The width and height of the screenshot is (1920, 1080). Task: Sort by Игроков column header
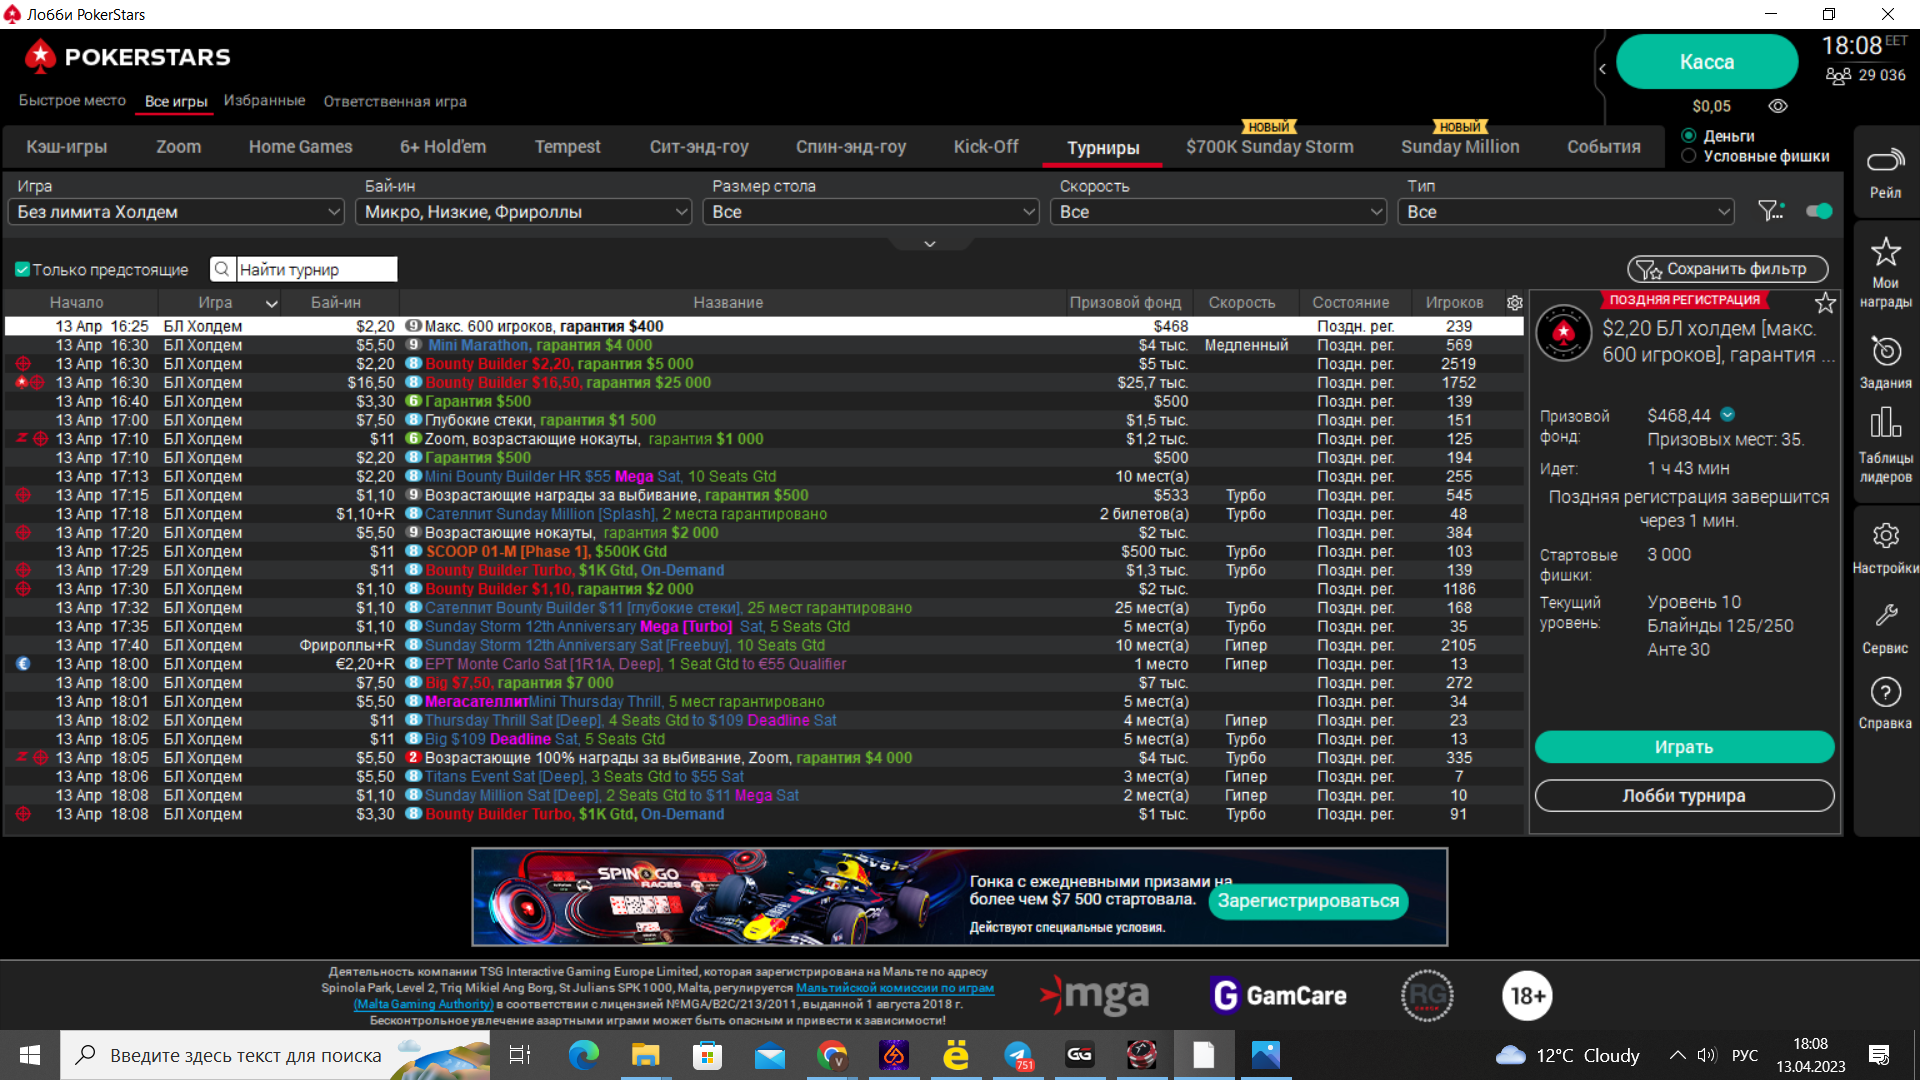1454,303
